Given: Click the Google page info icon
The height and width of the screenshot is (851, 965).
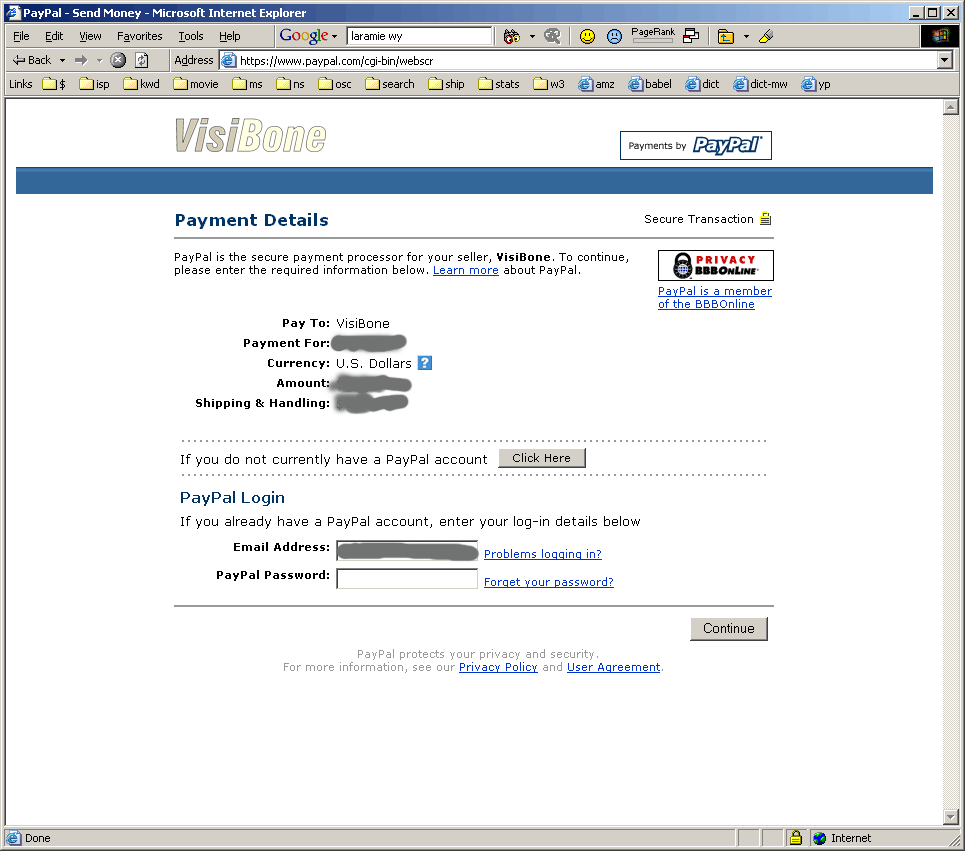Looking at the screenshot, I should (691, 36).
